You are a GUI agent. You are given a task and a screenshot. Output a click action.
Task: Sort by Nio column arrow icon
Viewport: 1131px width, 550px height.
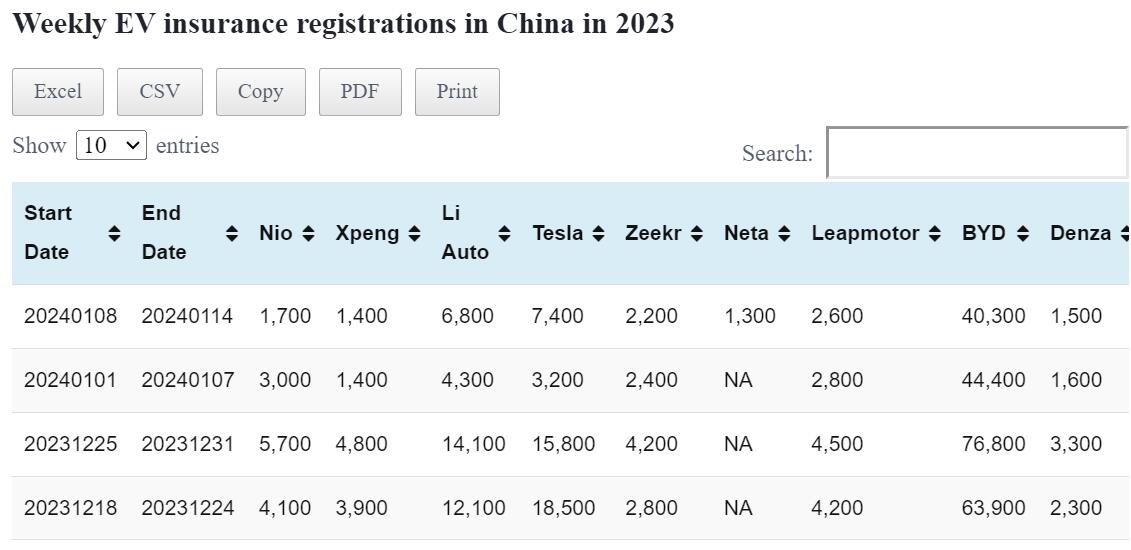[x=308, y=233]
